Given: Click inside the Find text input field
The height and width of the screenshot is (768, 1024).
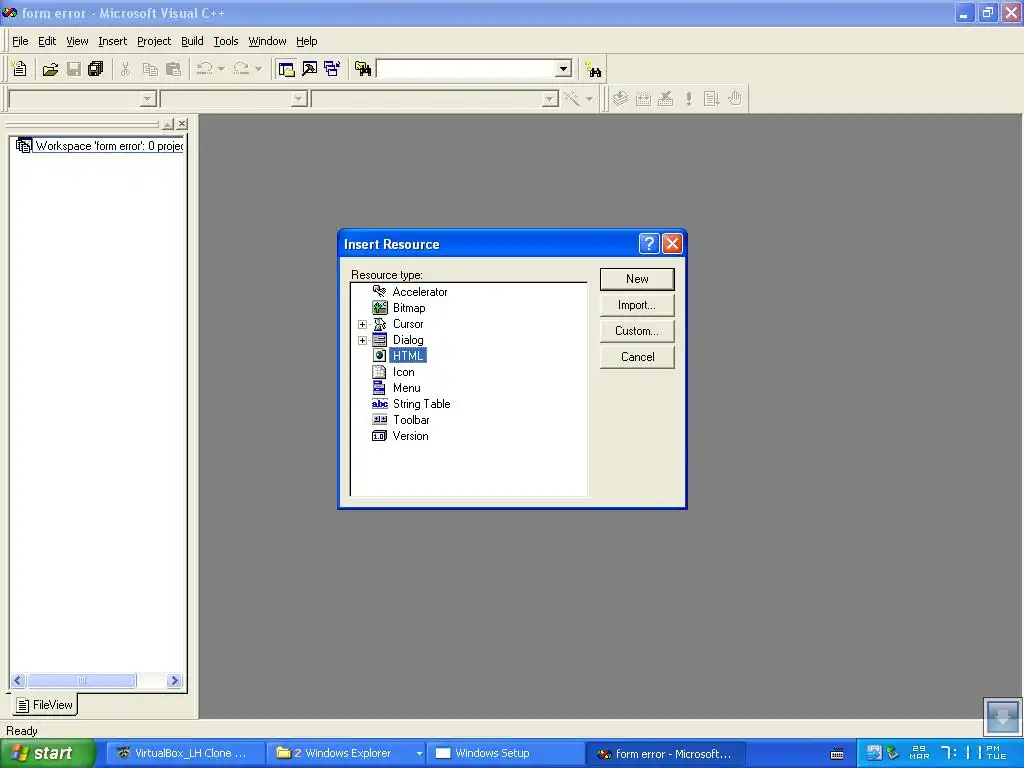Looking at the screenshot, I should click(x=466, y=69).
